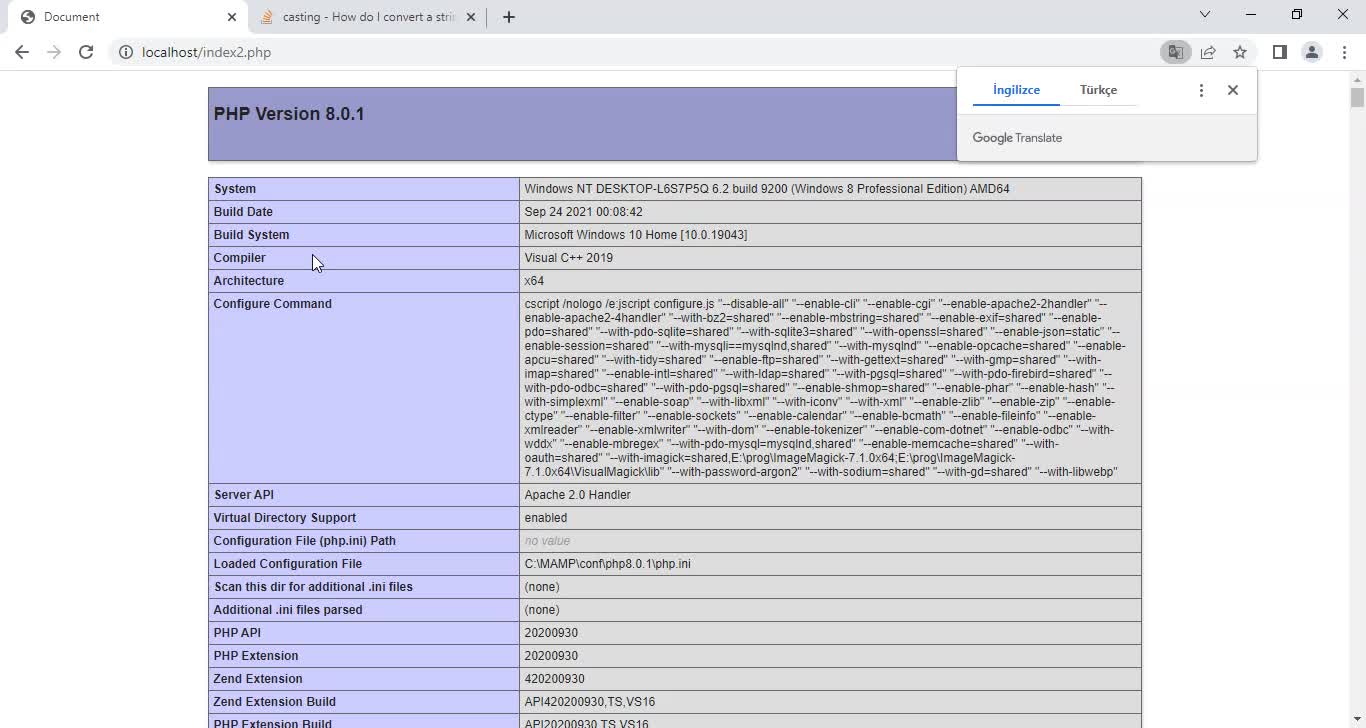Click the PHP API row label

237,633
